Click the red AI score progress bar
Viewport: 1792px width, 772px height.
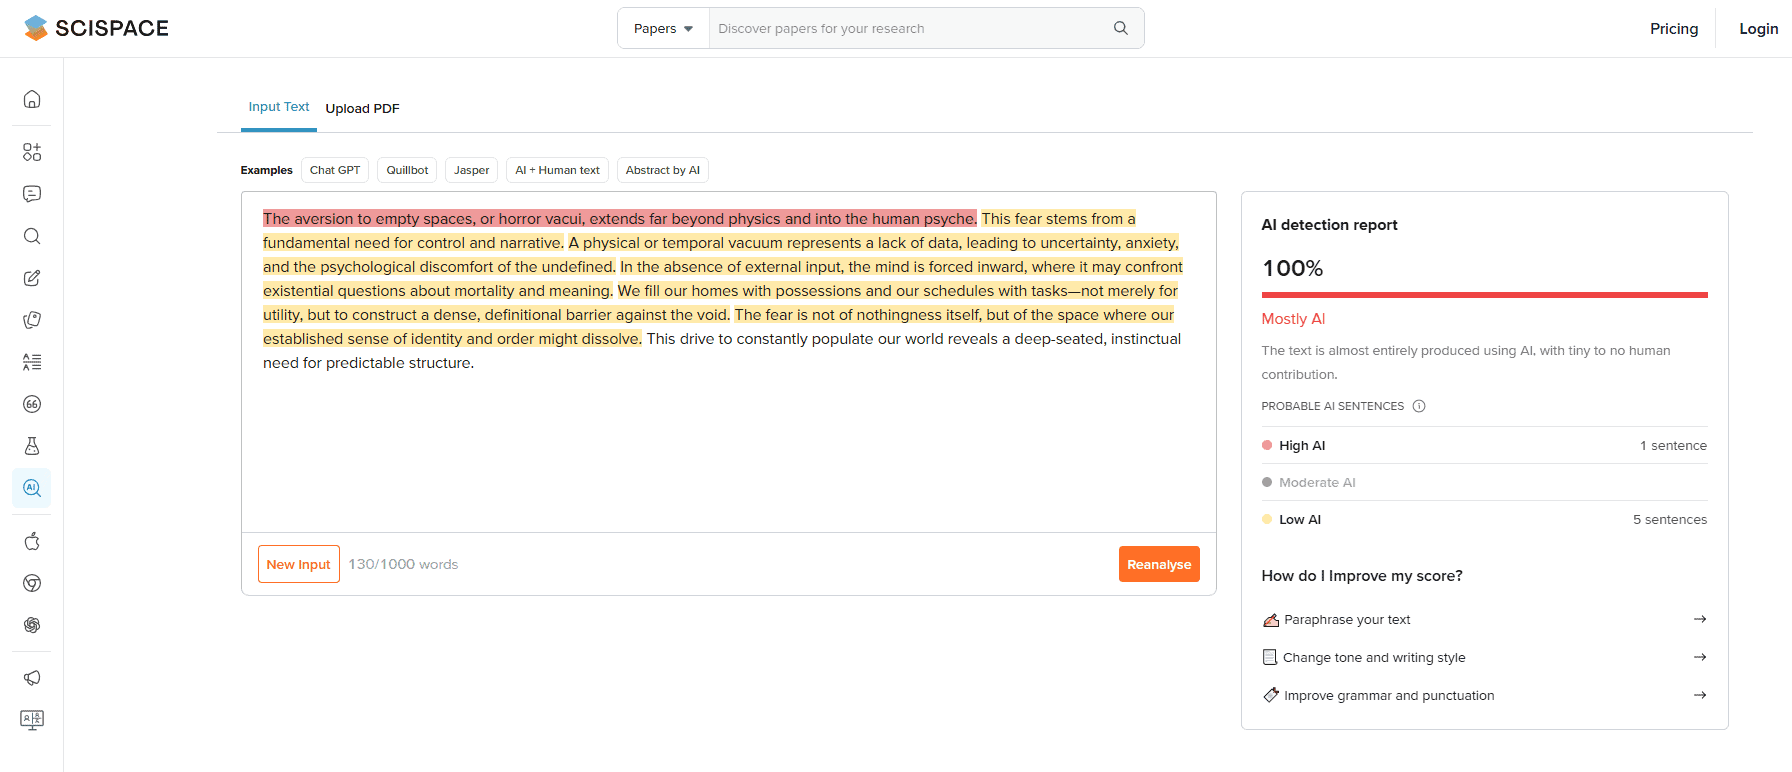(1484, 295)
